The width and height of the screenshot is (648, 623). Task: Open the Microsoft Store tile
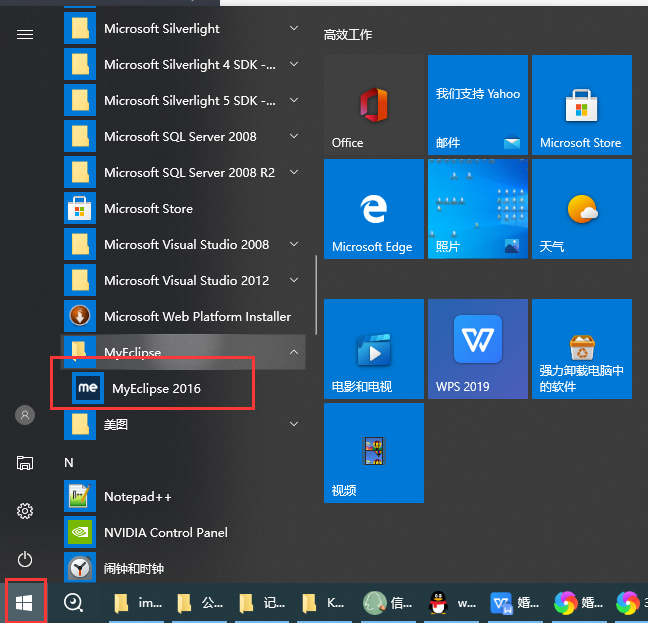(x=582, y=105)
